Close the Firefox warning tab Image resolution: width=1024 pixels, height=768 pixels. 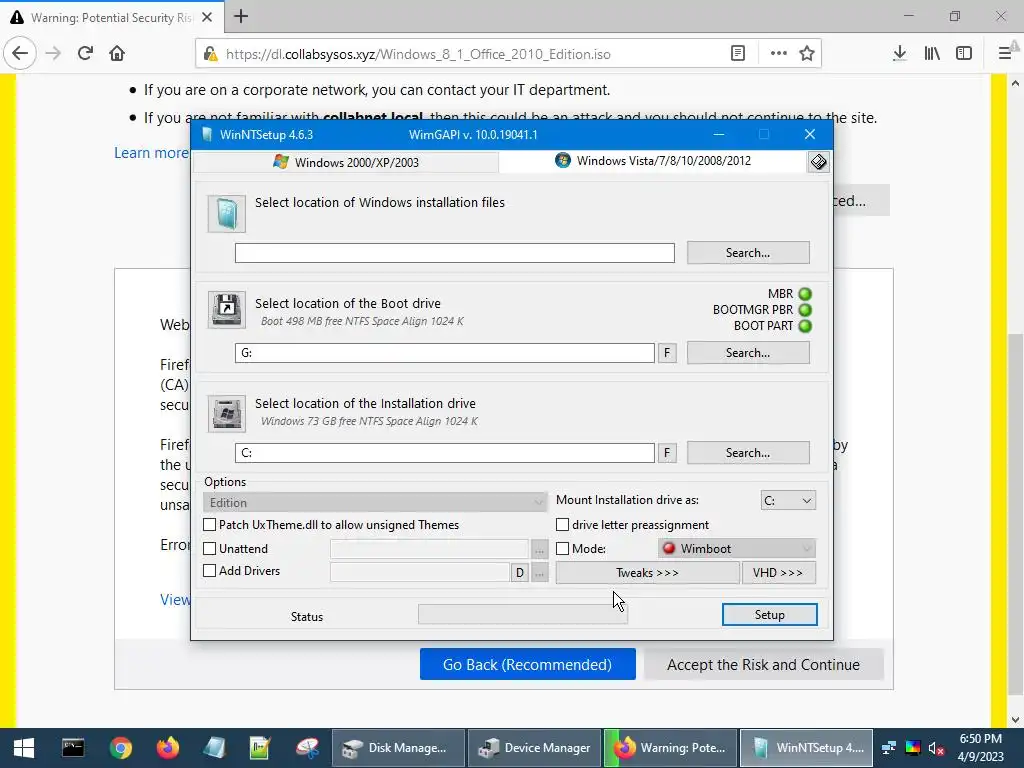point(207,17)
